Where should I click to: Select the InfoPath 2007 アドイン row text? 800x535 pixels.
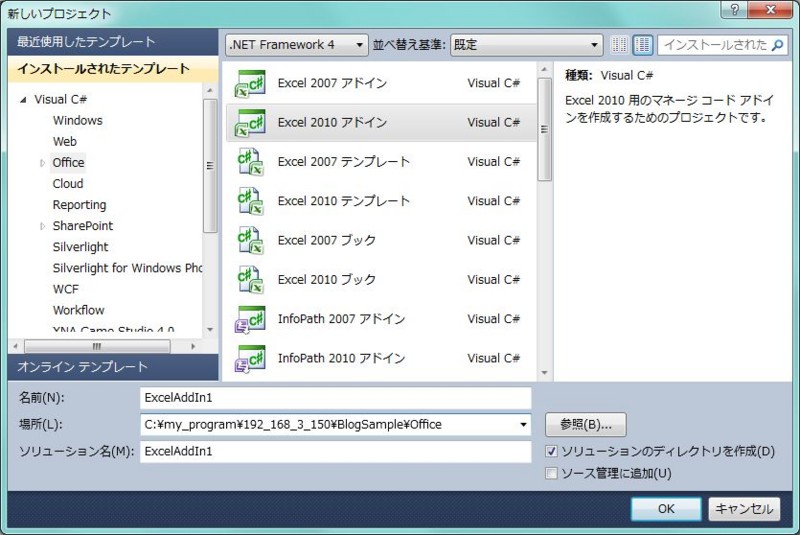341,319
